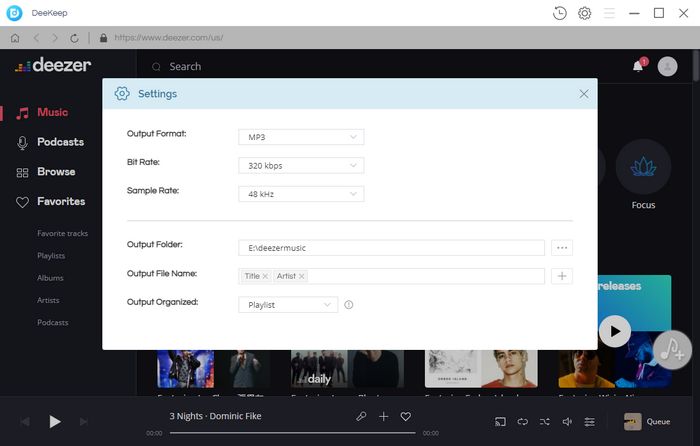Add a file name tag with plus button
Image resolution: width=700 pixels, height=446 pixels.
click(562, 276)
